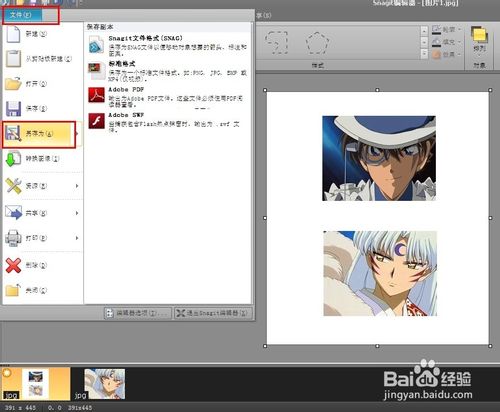Select the 保存 (Save) menu entry
Screen dimensions: 500x412
coord(42,108)
